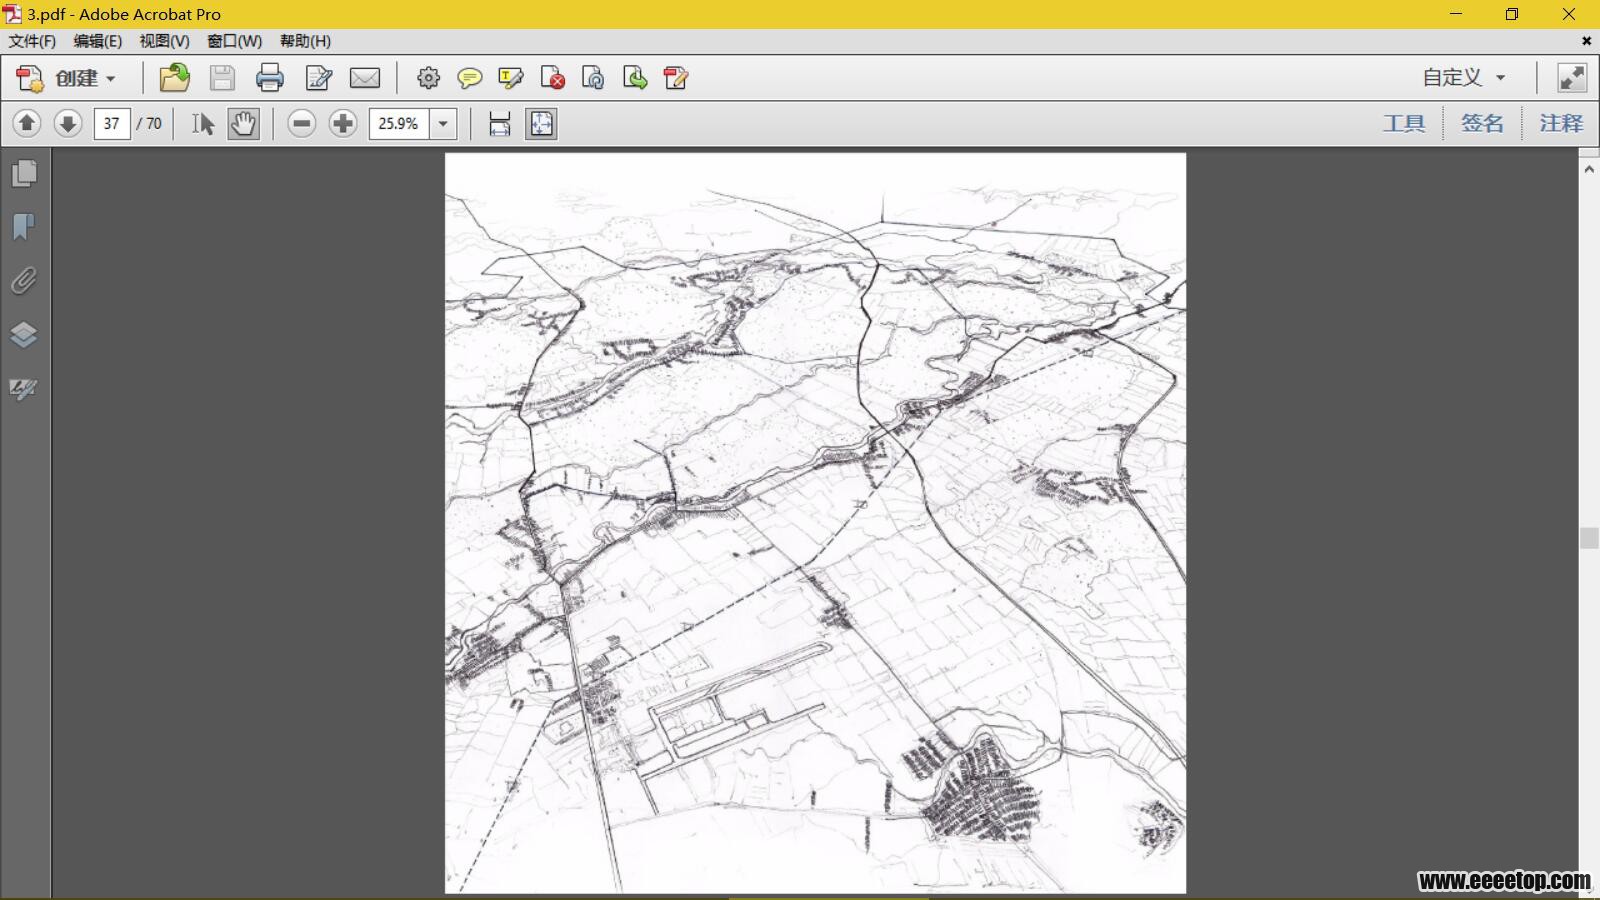Go to next page arrow

[68, 123]
